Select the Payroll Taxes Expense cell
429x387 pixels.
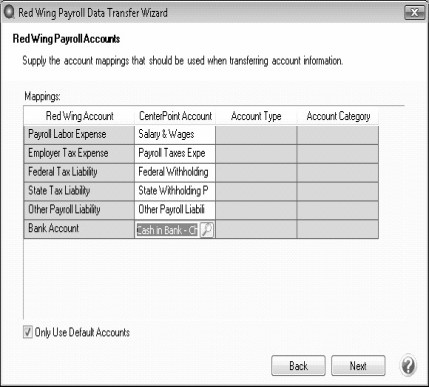[175, 154]
